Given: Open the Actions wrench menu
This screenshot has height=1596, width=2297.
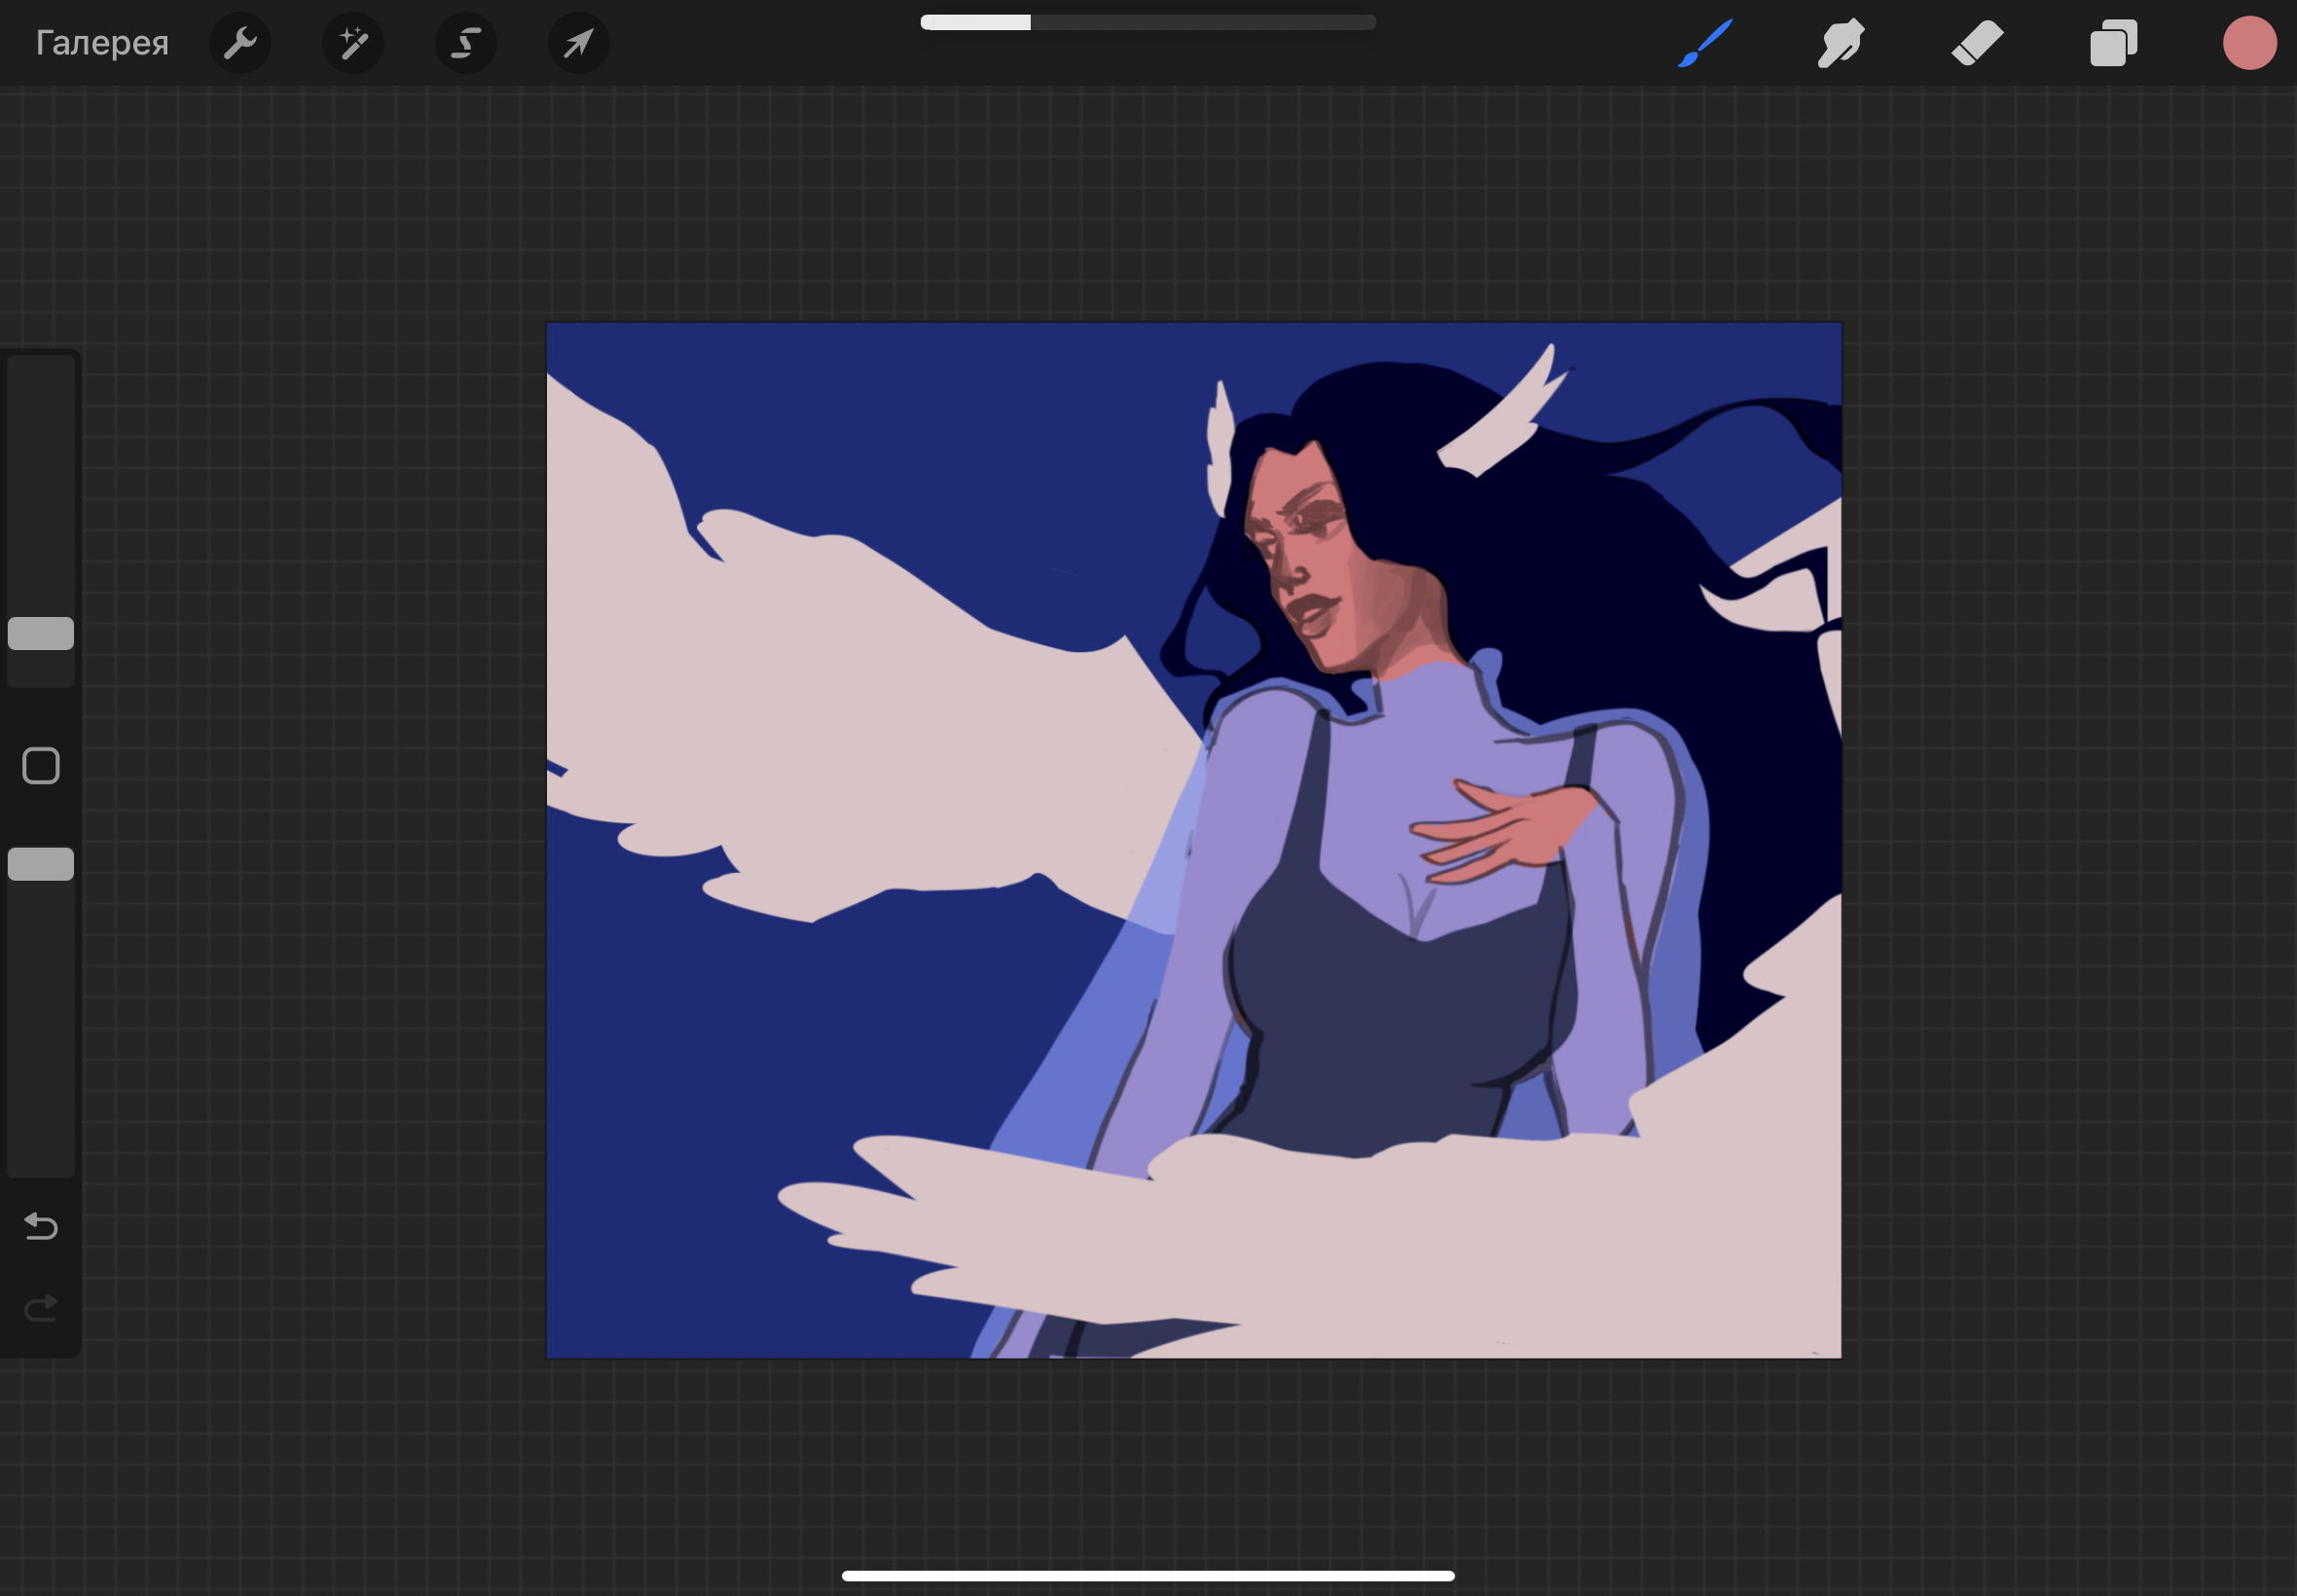Looking at the screenshot, I should tap(240, 43).
